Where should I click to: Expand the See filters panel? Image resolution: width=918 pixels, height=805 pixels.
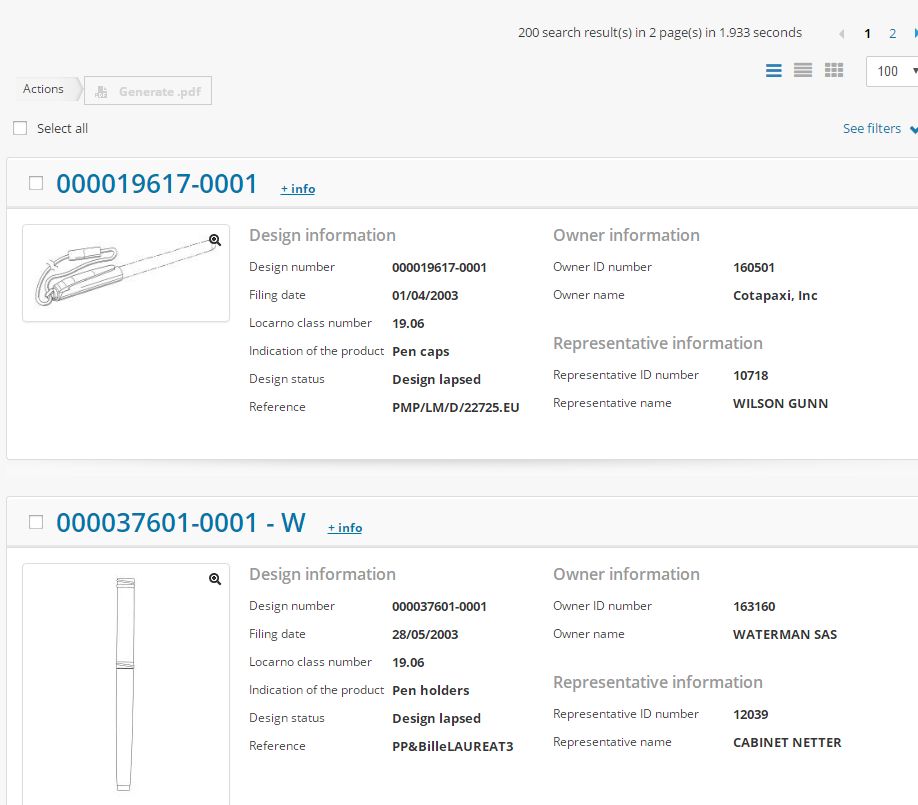pyautogui.click(x=879, y=129)
